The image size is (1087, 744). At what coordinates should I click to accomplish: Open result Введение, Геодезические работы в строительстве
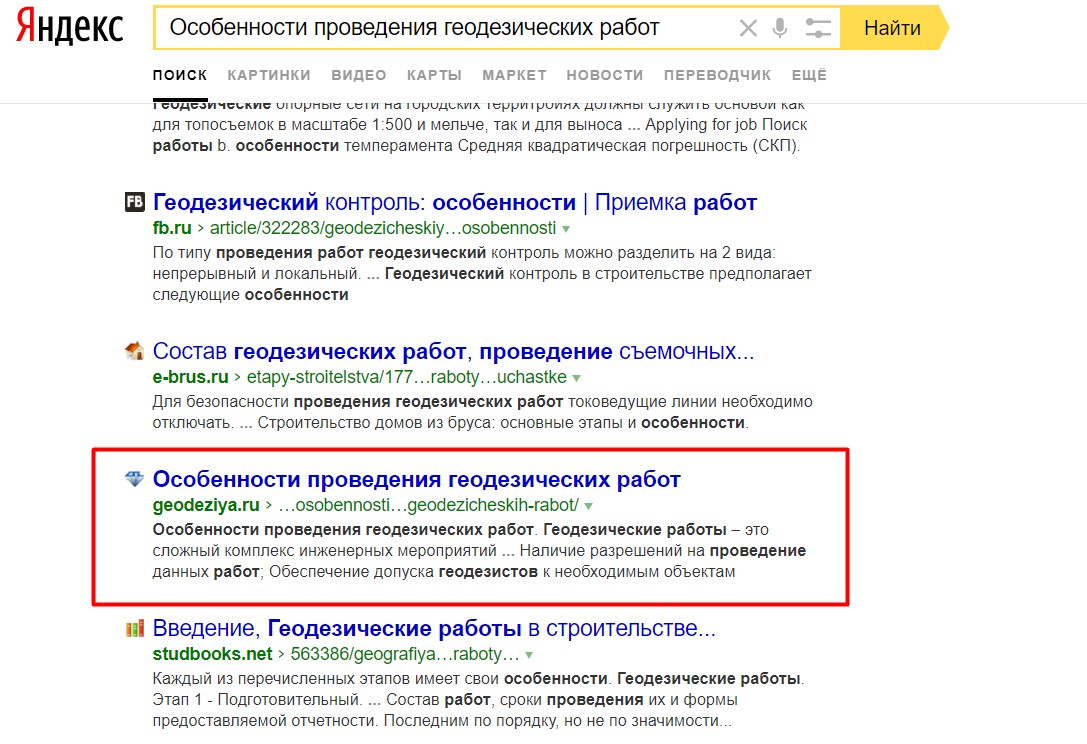point(434,628)
